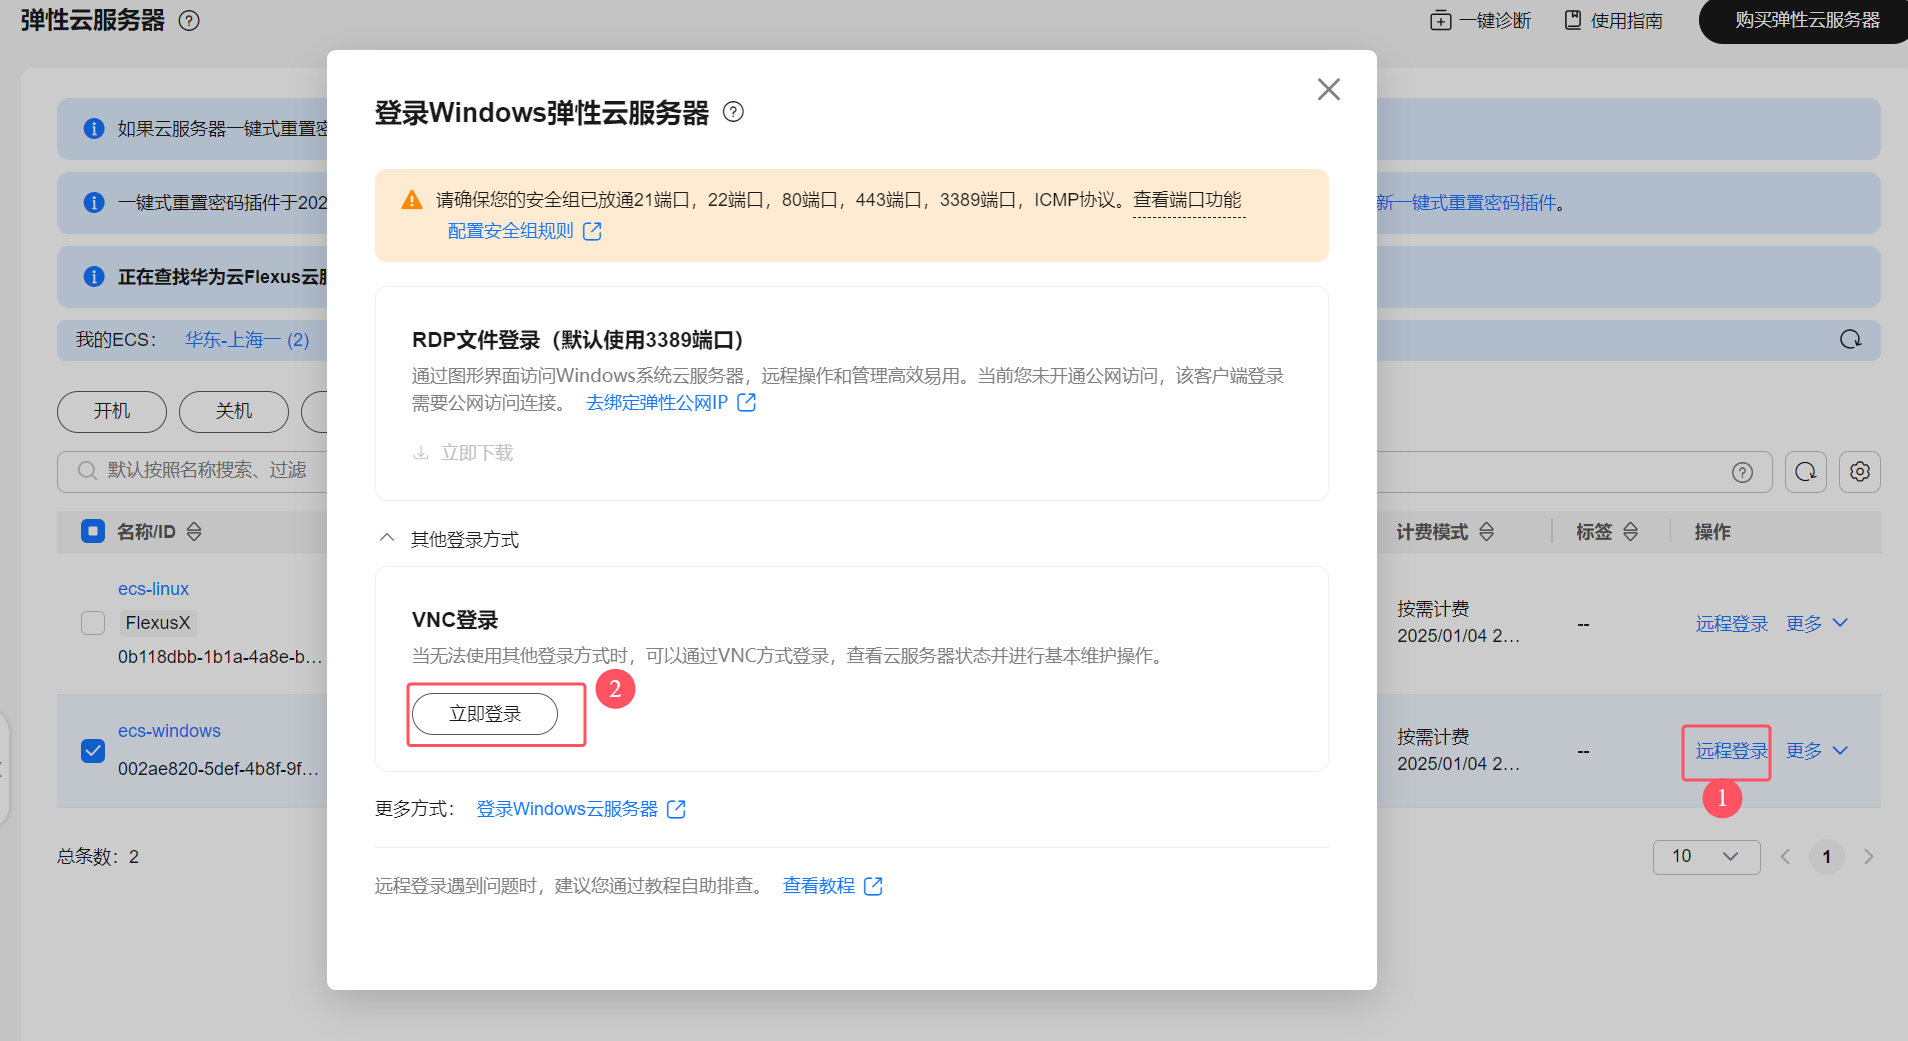Expand 更多 menu for ecs-linux row
The width and height of the screenshot is (1908, 1041).
pos(1817,624)
